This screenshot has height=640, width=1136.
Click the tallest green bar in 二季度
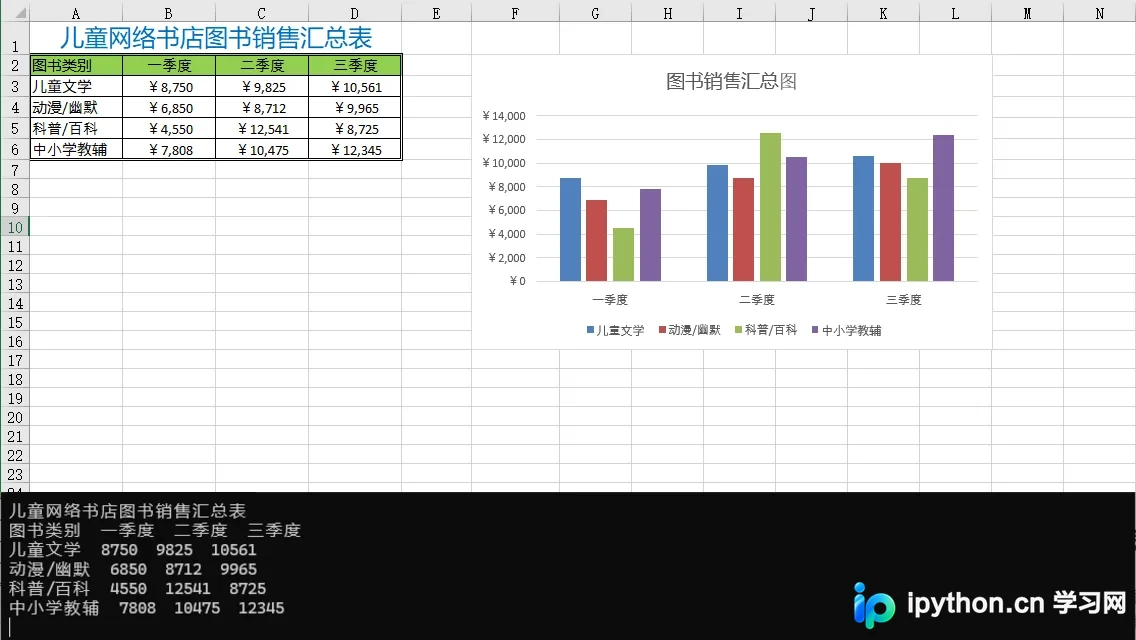pyautogui.click(x=770, y=207)
